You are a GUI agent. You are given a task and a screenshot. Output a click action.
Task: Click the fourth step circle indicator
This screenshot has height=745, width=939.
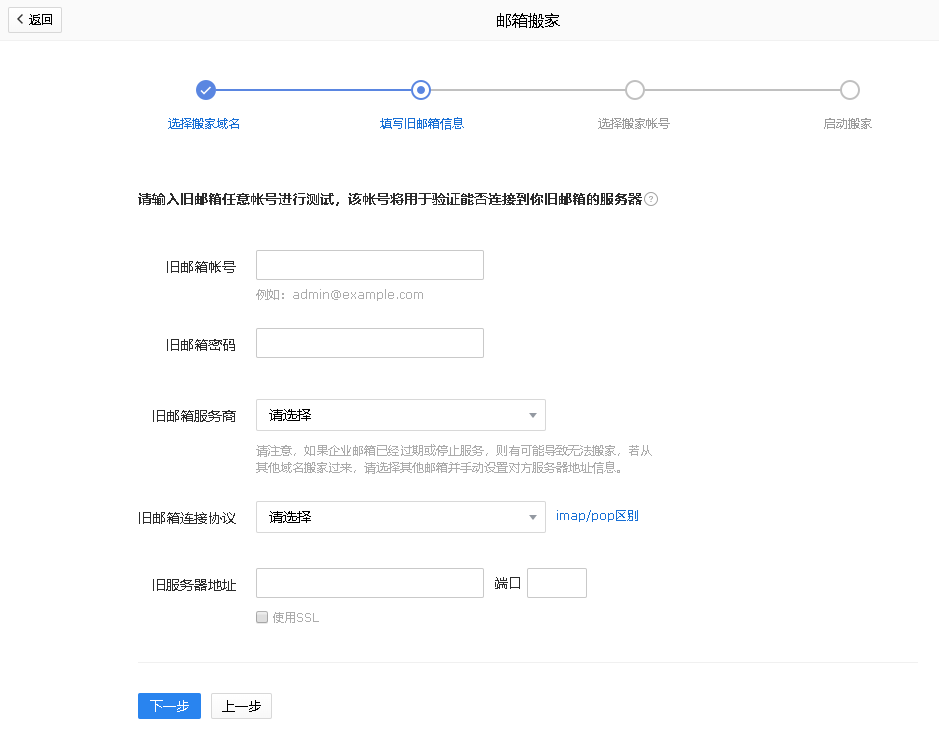(x=849, y=90)
